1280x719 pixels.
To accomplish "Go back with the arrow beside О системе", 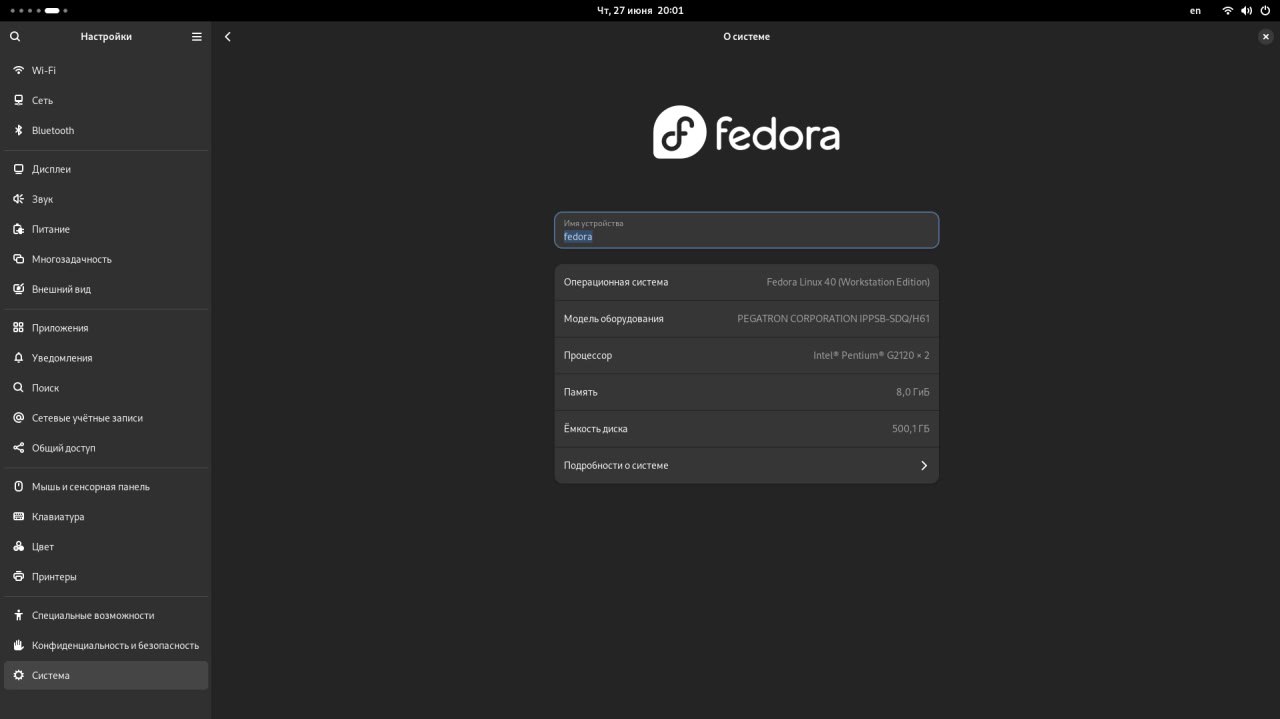I will (228, 36).
